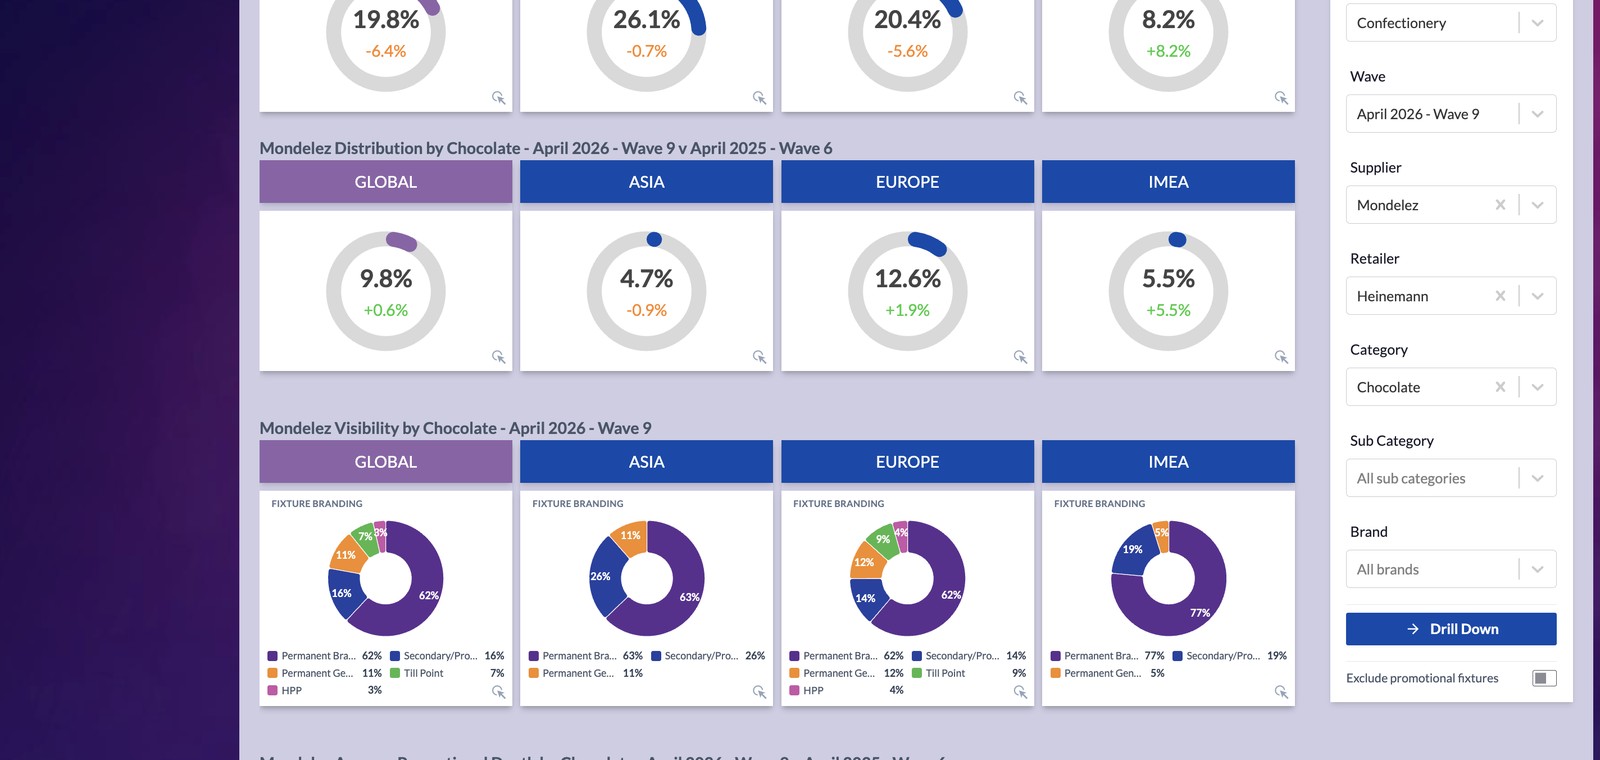This screenshot has width=1600, height=760.
Task: Click green Till Point legend swatch in Global chart
Action: [x=395, y=673]
